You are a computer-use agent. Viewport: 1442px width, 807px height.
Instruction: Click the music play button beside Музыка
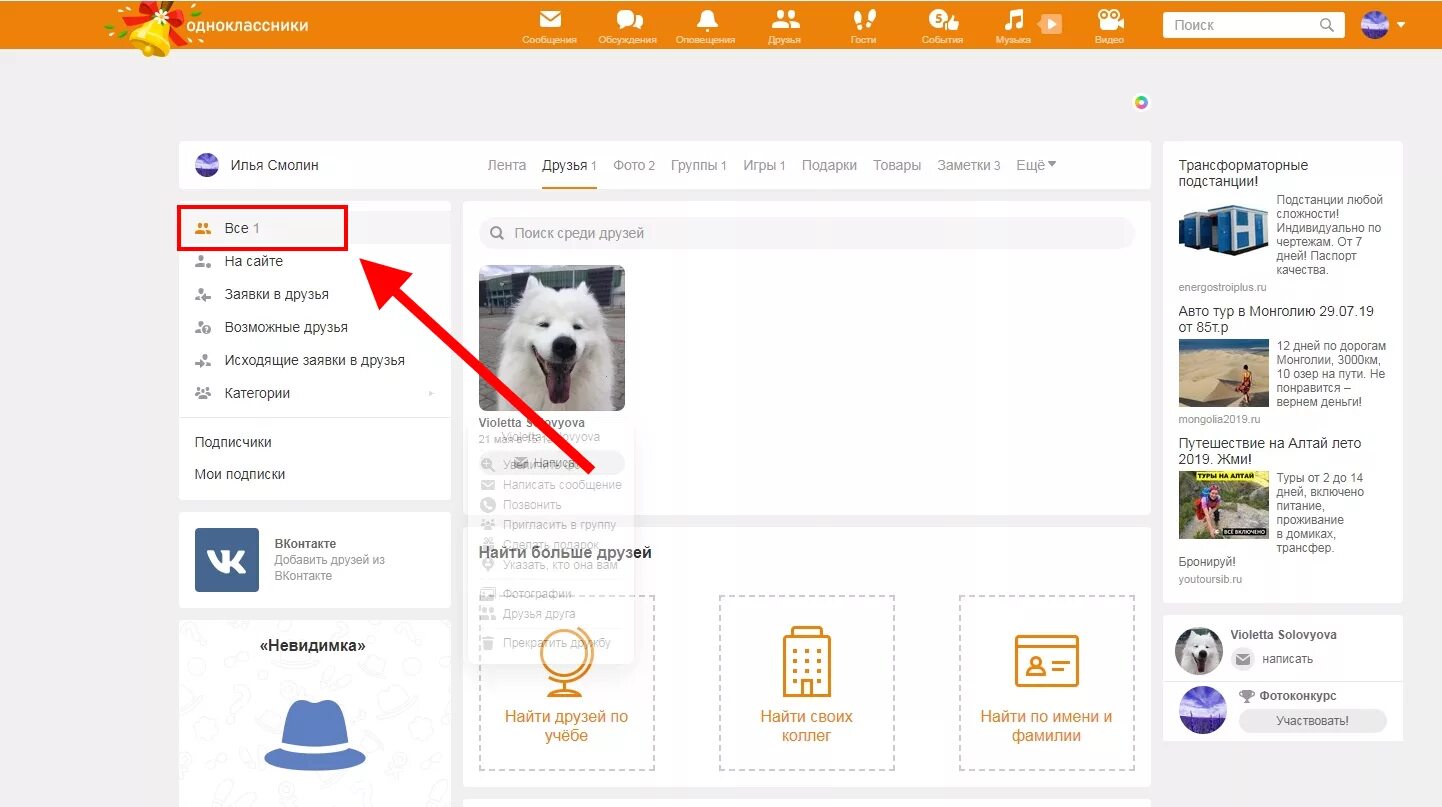click(x=1050, y=24)
